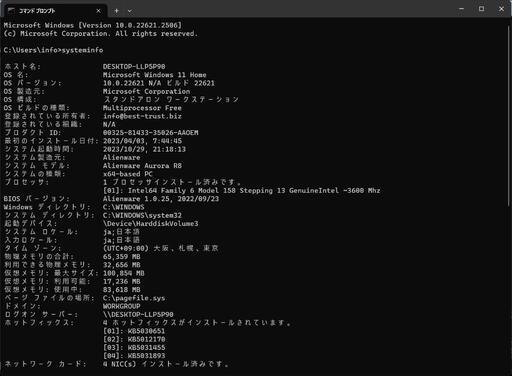Click virtual memory available '17,236 MB'
Viewport: 512px width, 376px height.
click(x=122, y=282)
